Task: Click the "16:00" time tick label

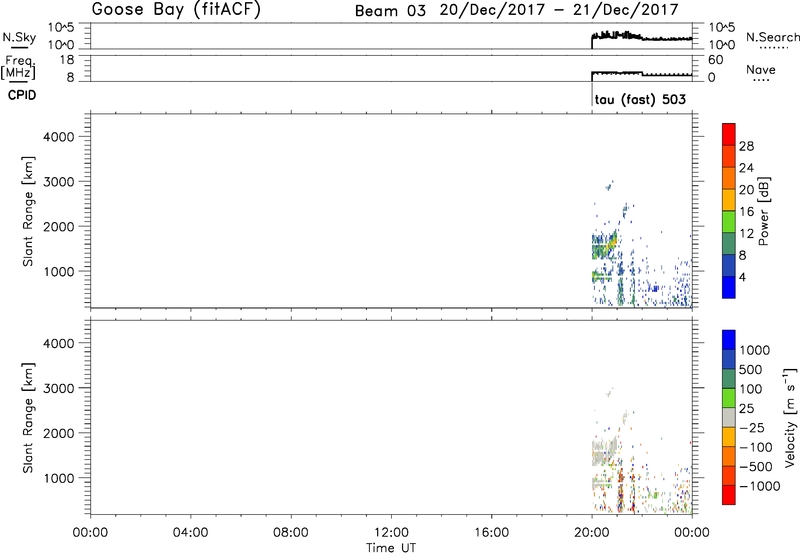Action: (x=491, y=533)
